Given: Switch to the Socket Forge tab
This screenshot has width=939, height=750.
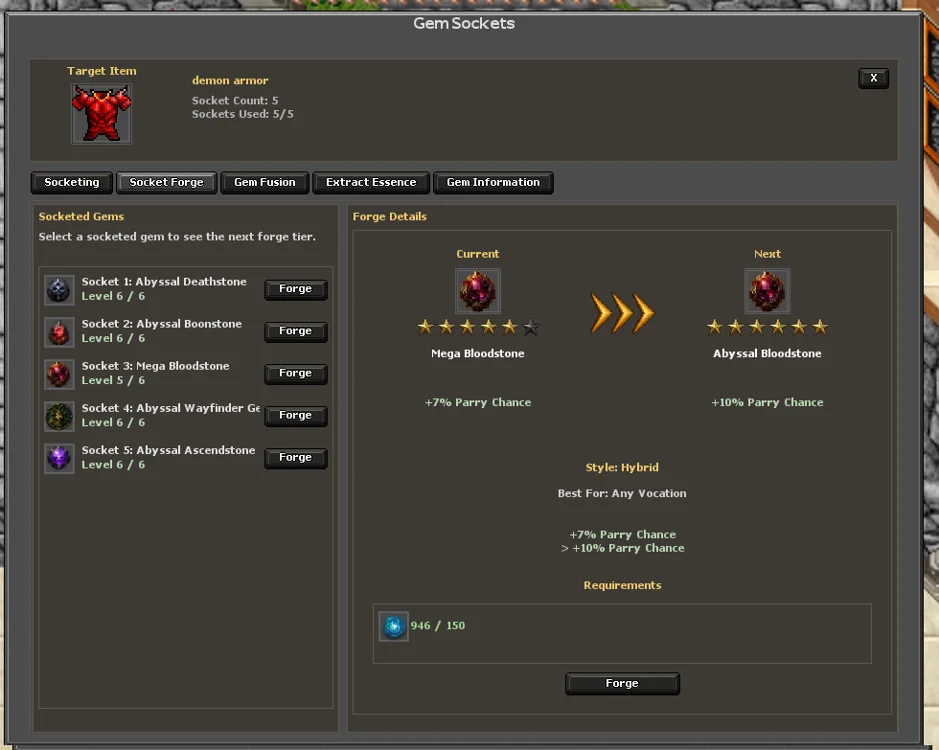Looking at the screenshot, I should [166, 182].
